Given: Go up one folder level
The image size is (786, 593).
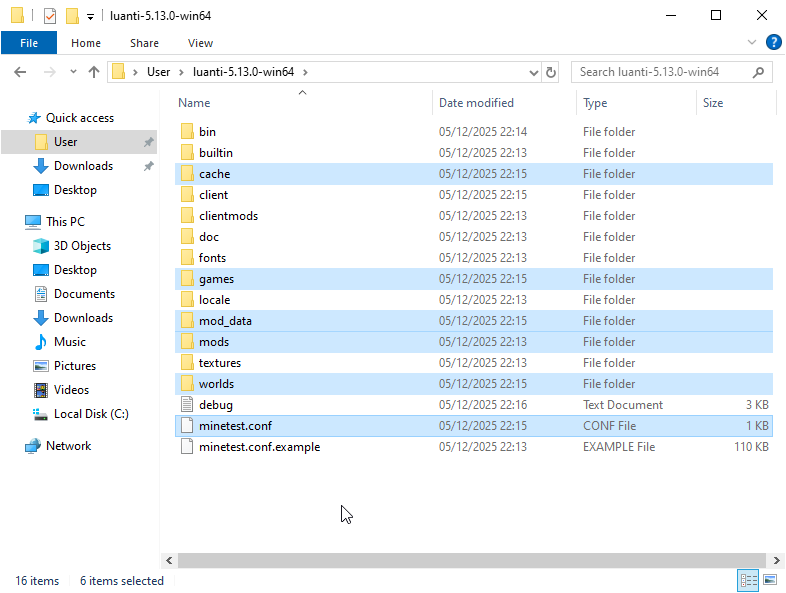Looking at the screenshot, I should (x=94, y=72).
